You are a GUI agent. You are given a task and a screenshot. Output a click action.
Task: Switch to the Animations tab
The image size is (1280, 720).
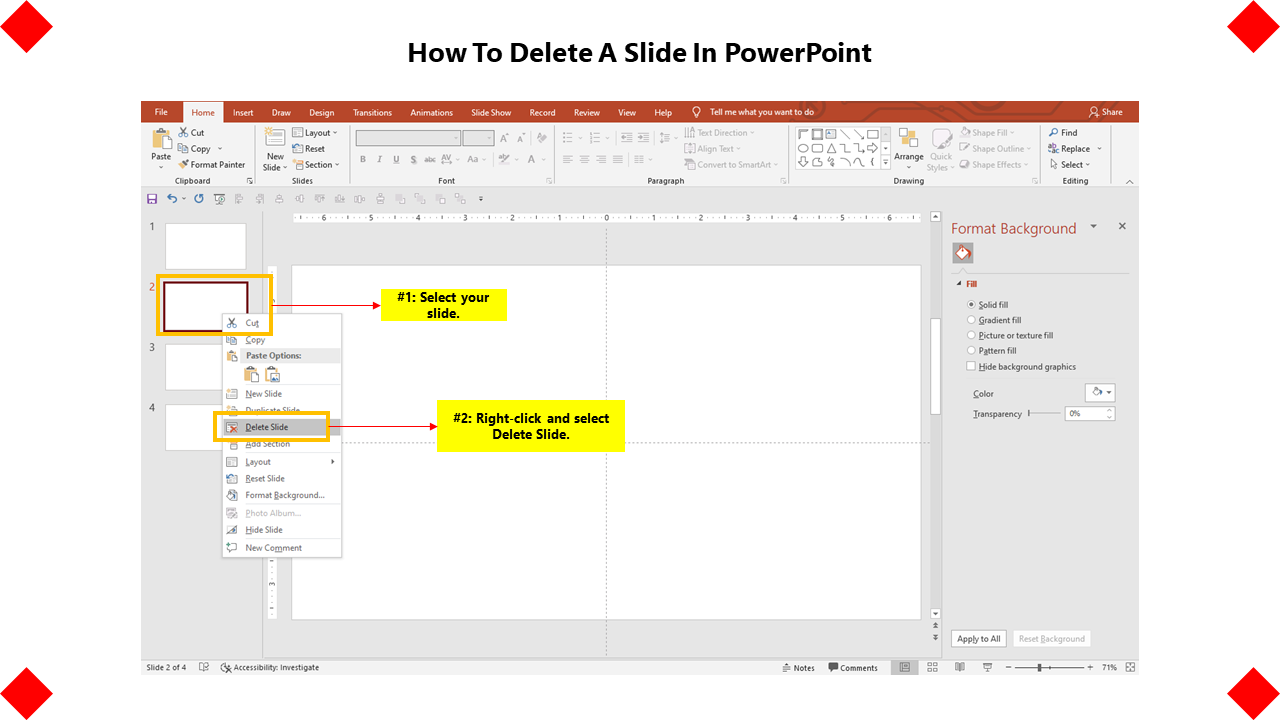(431, 112)
